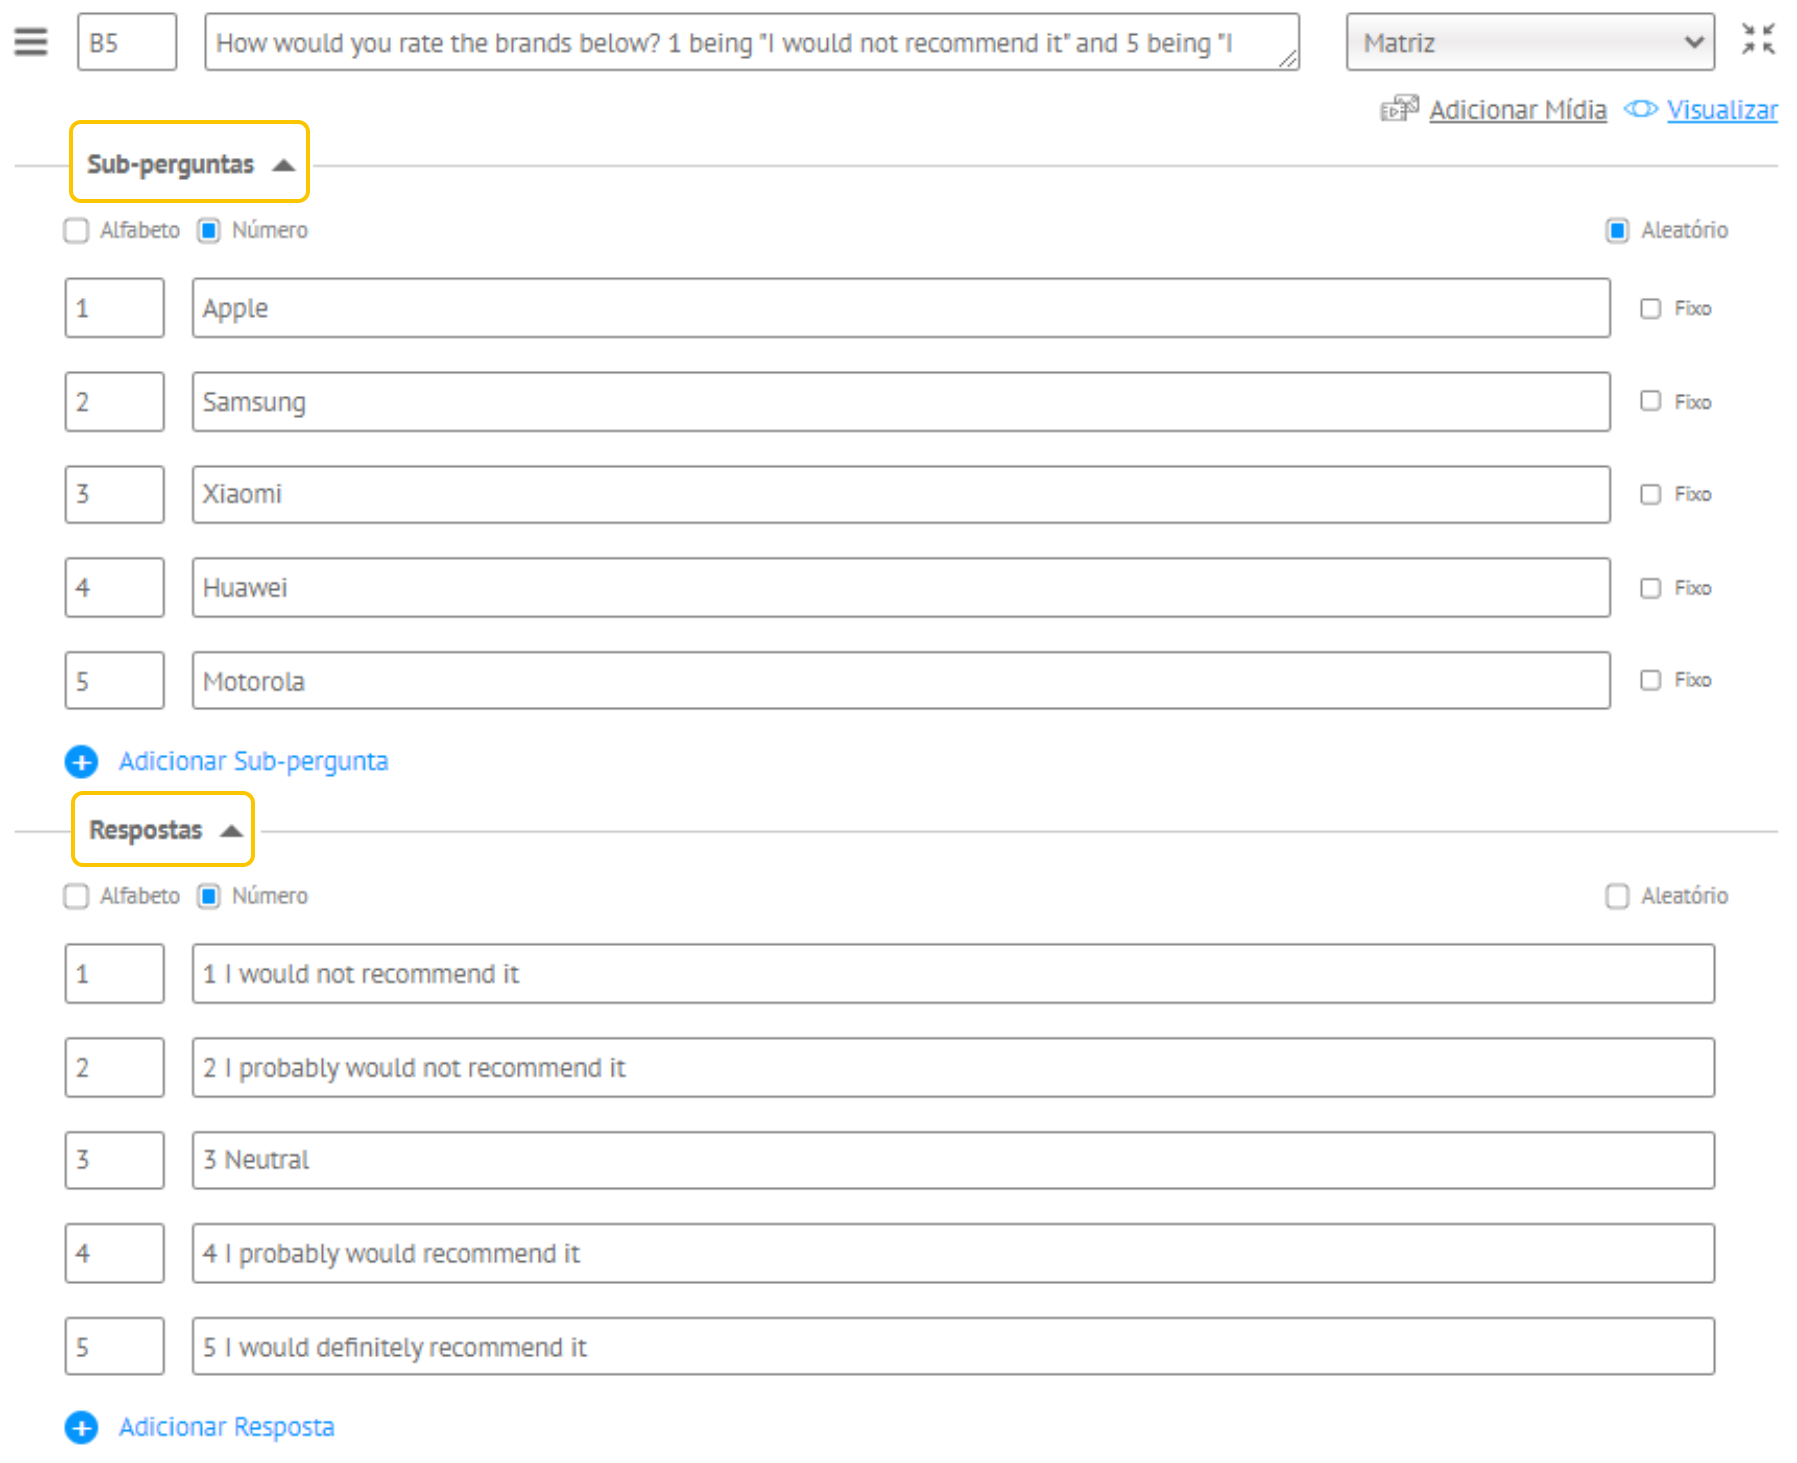This screenshot has height=1463, width=1797.
Task: Click number field beside '5 I would definitely recommend'
Action: point(115,1347)
